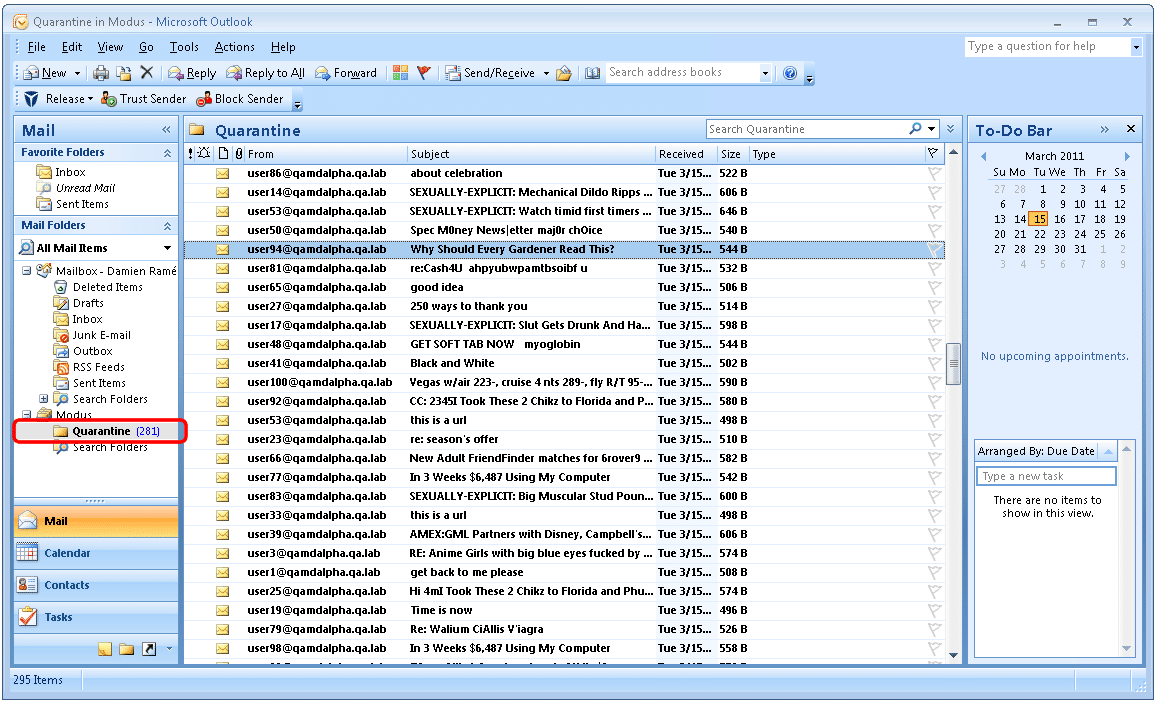Flag the 'Black and White' message
Image resolution: width=1159 pixels, height=707 pixels.
click(934, 363)
